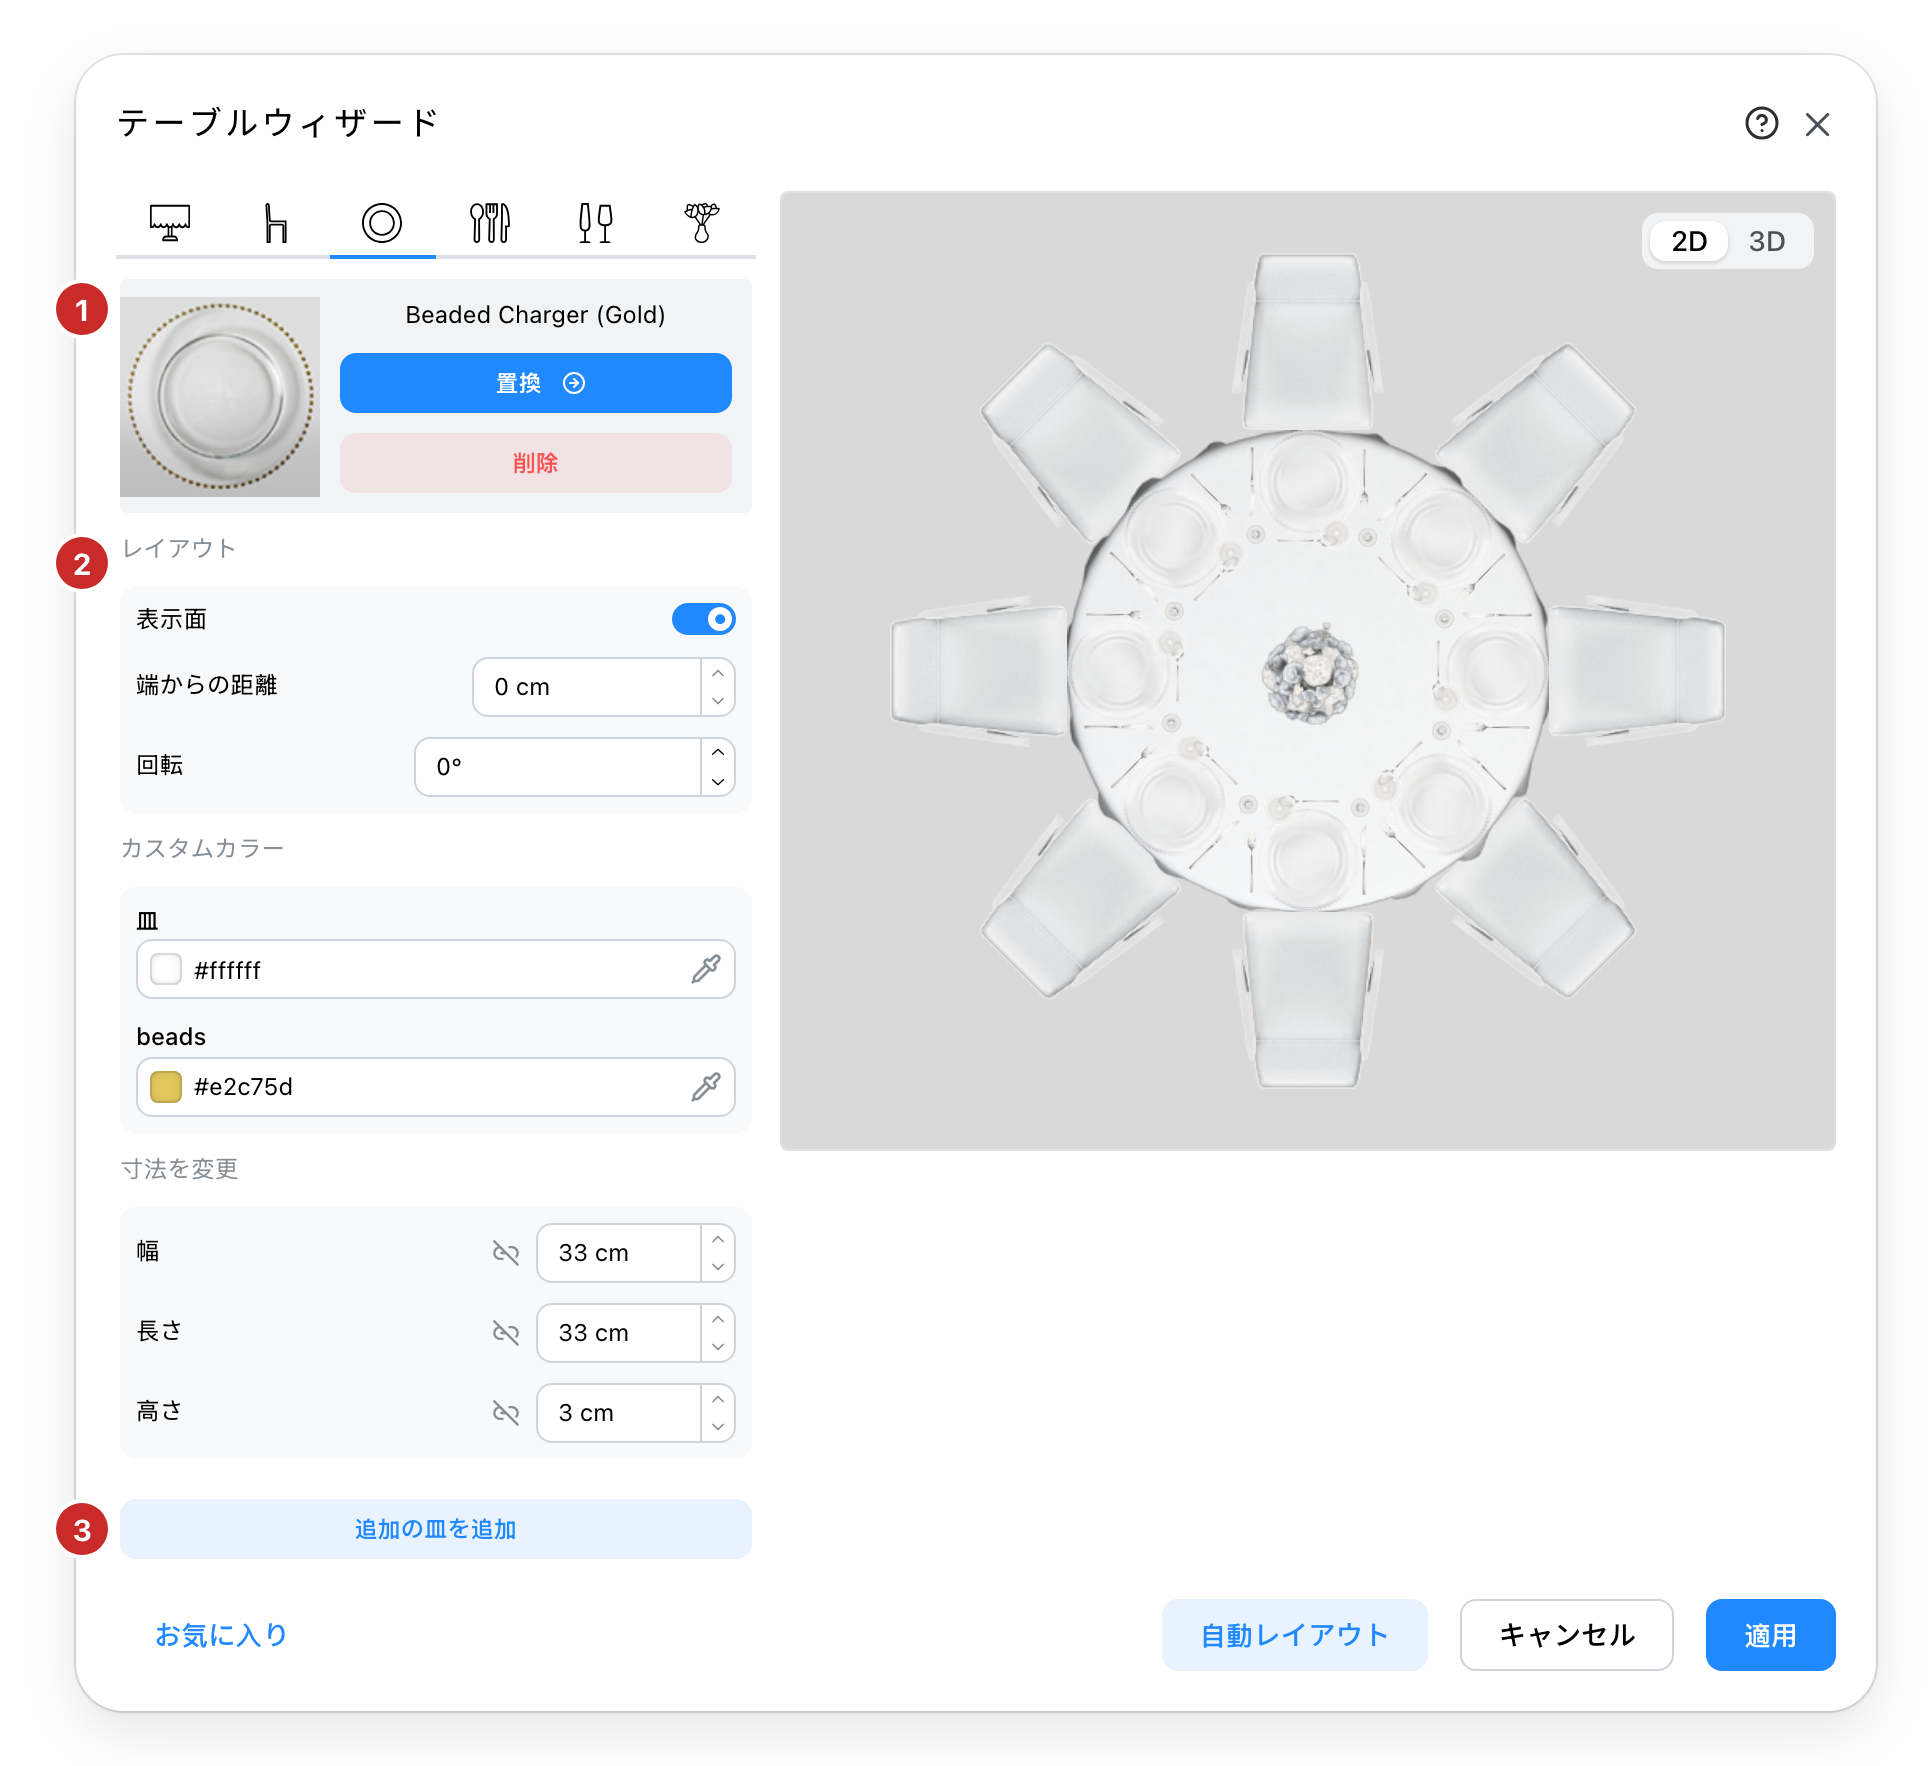This screenshot has width=1932, height=1766.
Task: Edit the #e2c75d beads hex field
Action: tap(436, 1087)
